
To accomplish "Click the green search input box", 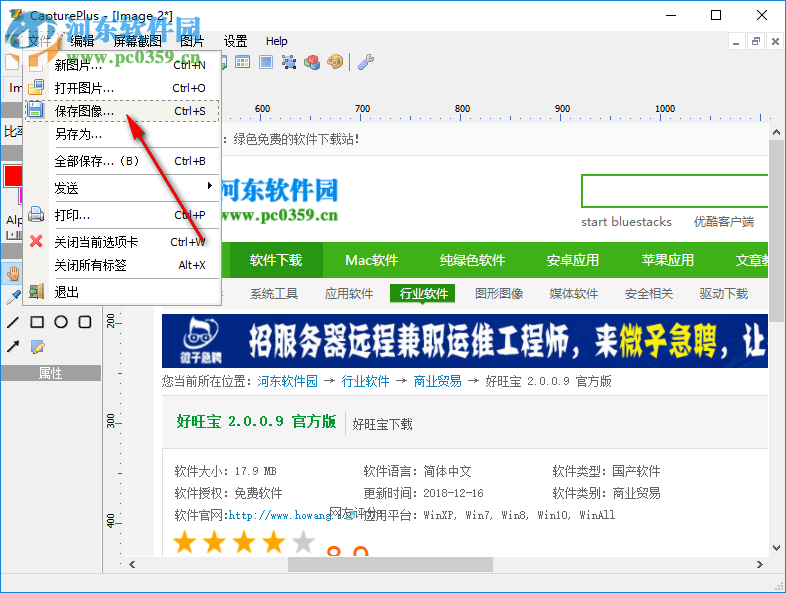I will click(x=675, y=191).
